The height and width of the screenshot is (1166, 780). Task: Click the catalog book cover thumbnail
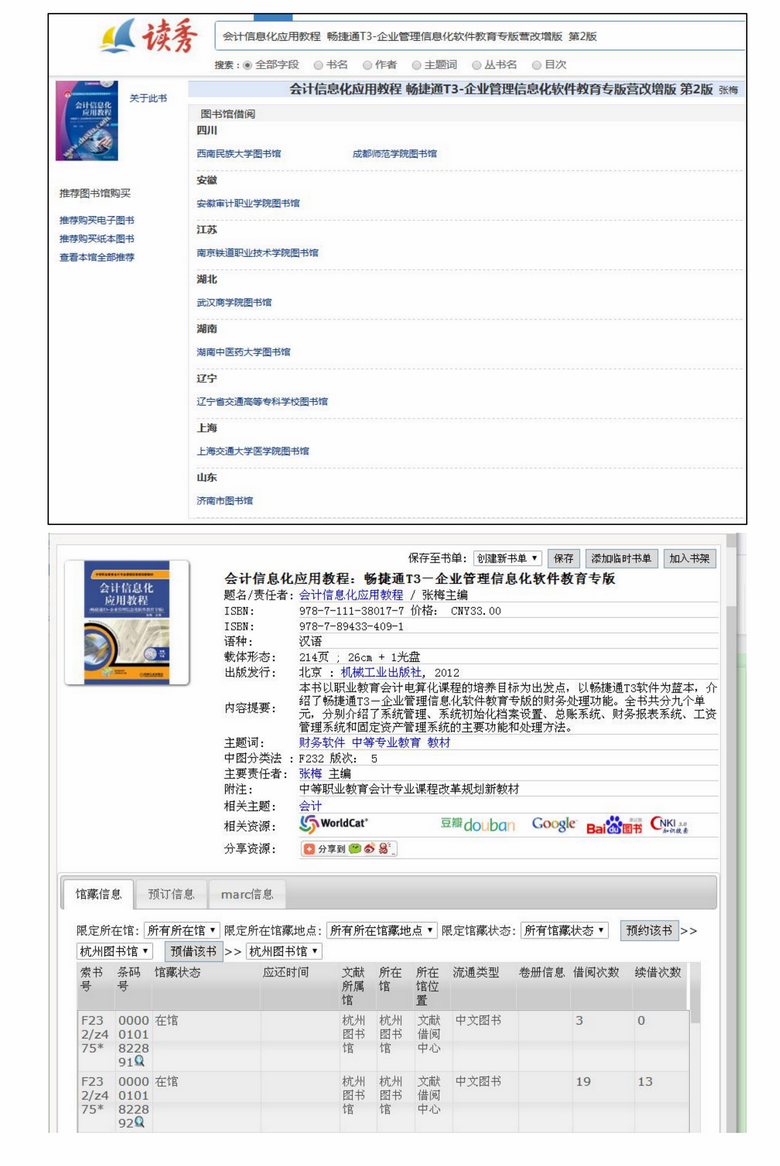tap(126, 622)
